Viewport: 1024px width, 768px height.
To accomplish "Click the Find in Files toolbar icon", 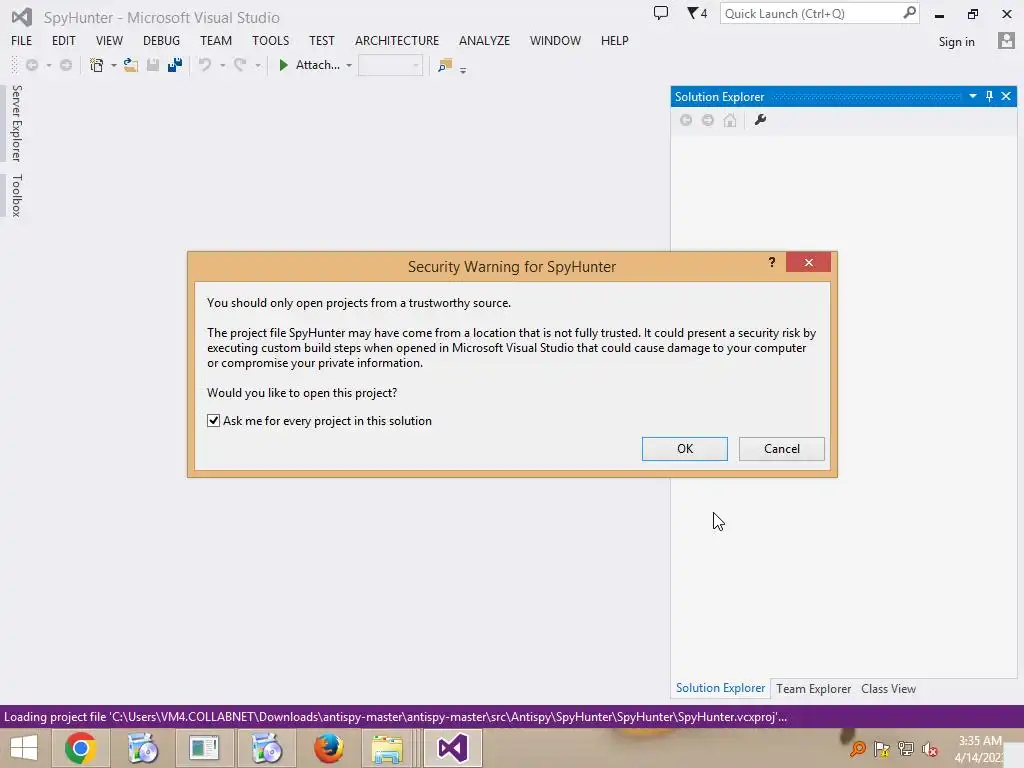I will pyautogui.click(x=445, y=65).
